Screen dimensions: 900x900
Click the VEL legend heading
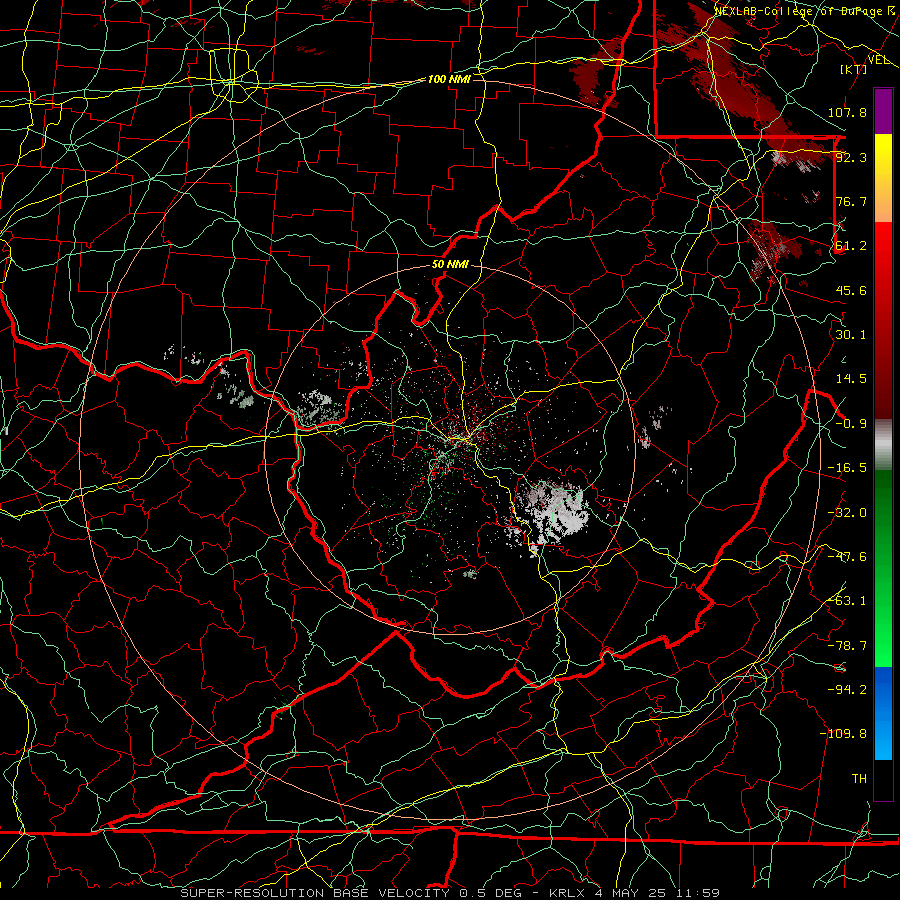[879, 60]
